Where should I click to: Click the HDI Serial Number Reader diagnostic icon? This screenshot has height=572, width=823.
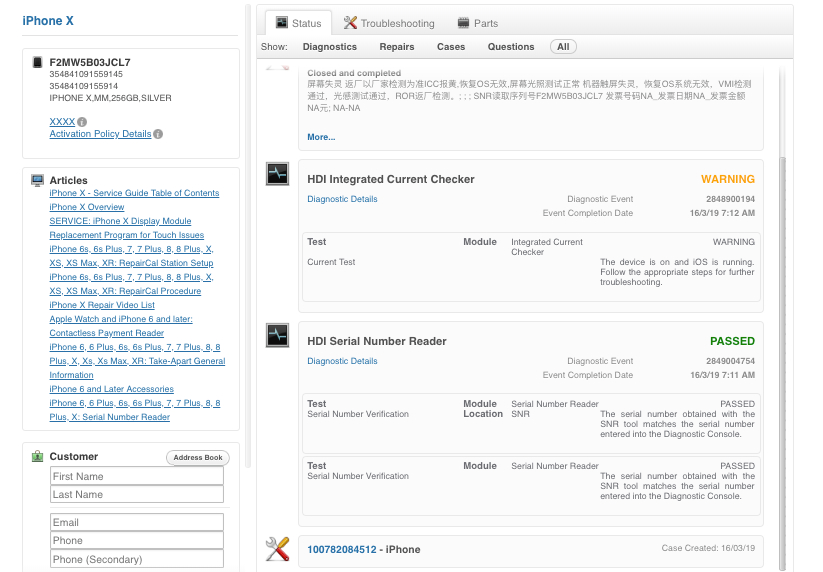point(277,335)
